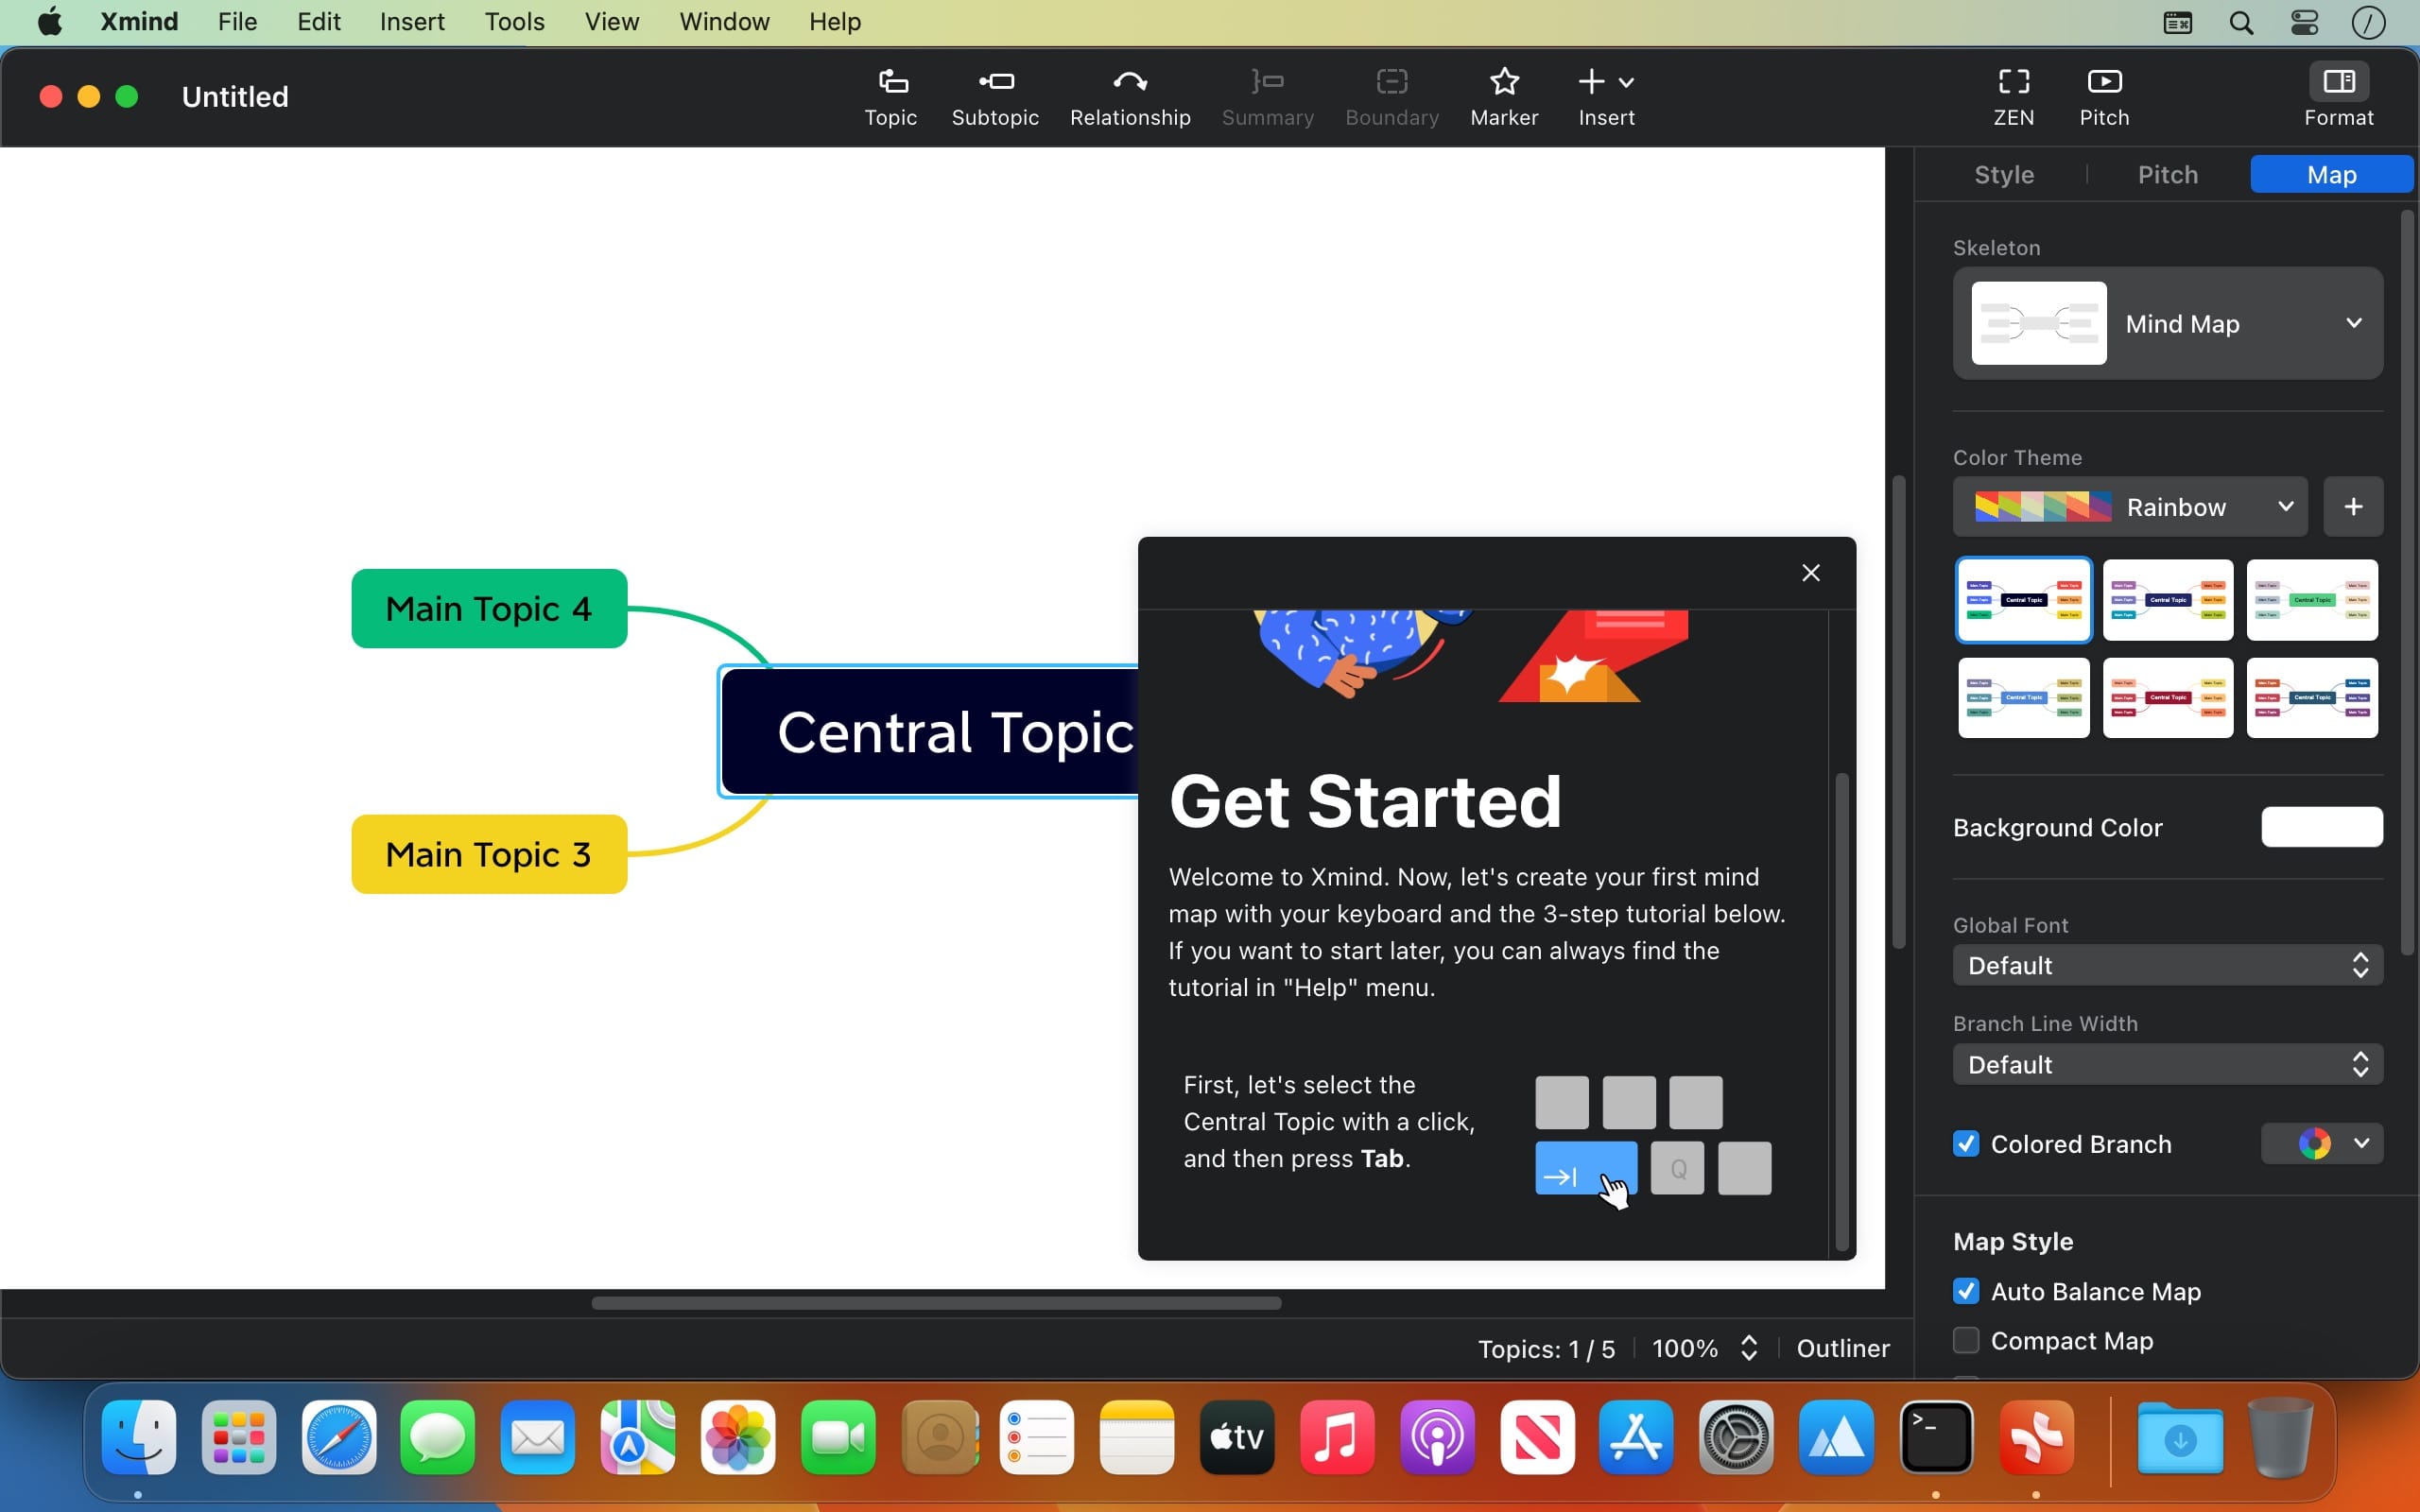The image size is (2420, 1512).
Task: Toggle the Format panel icon
Action: coord(2337,97)
